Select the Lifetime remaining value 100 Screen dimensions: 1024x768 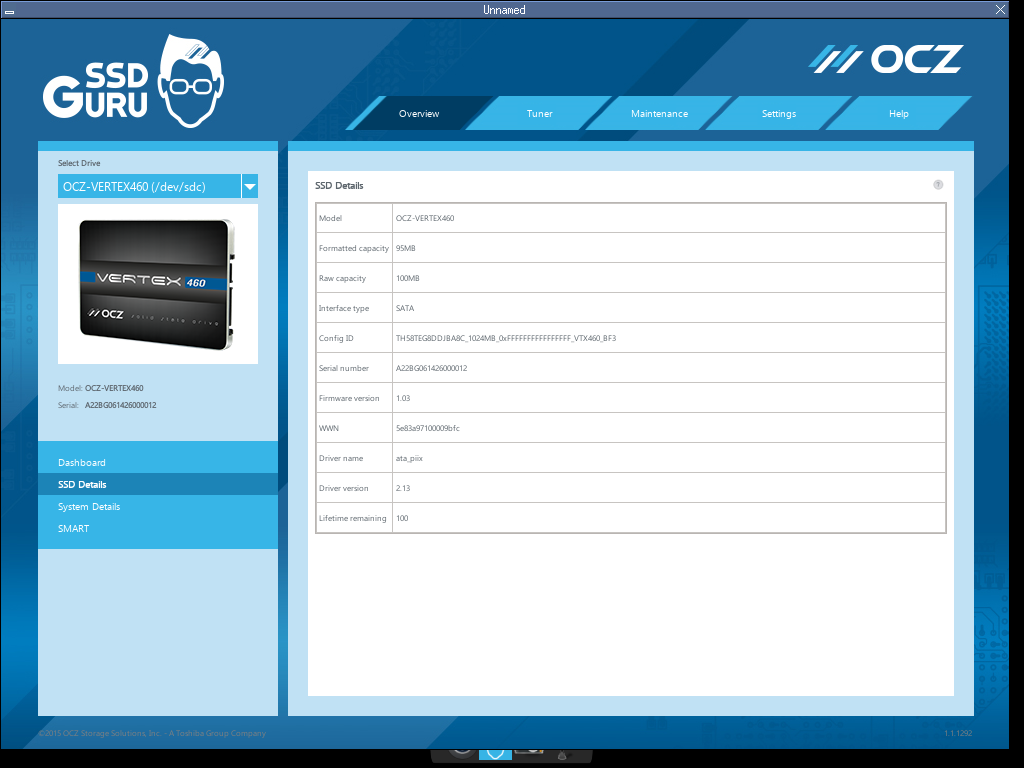[x=402, y=519]
